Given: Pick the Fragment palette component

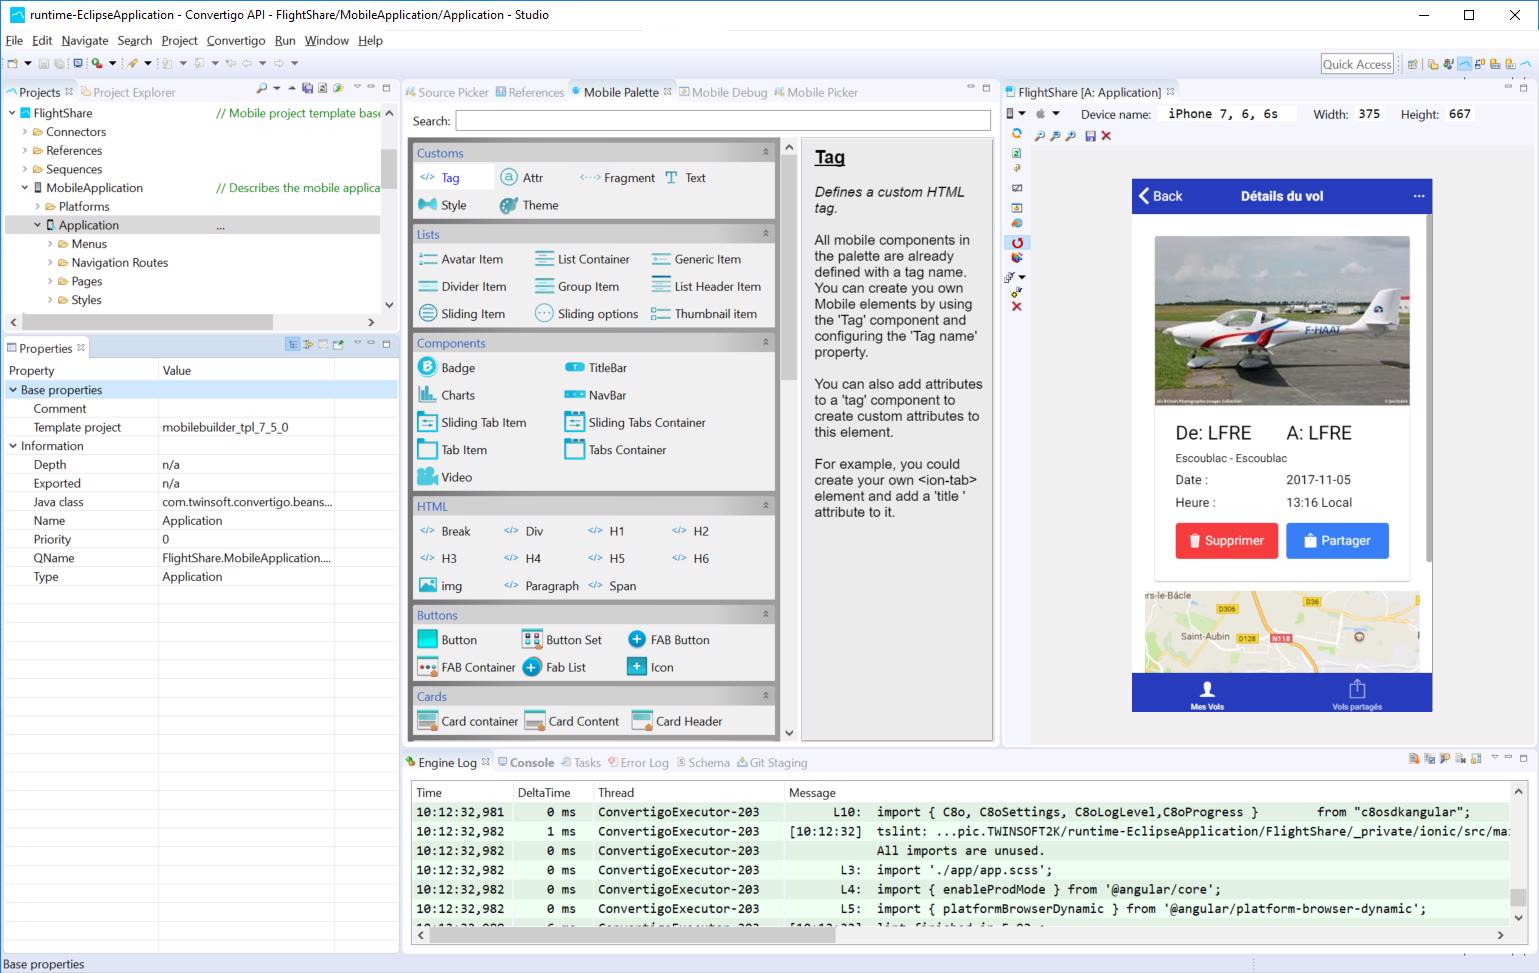Looking at the screenshot, I should (x=617, y=177).
